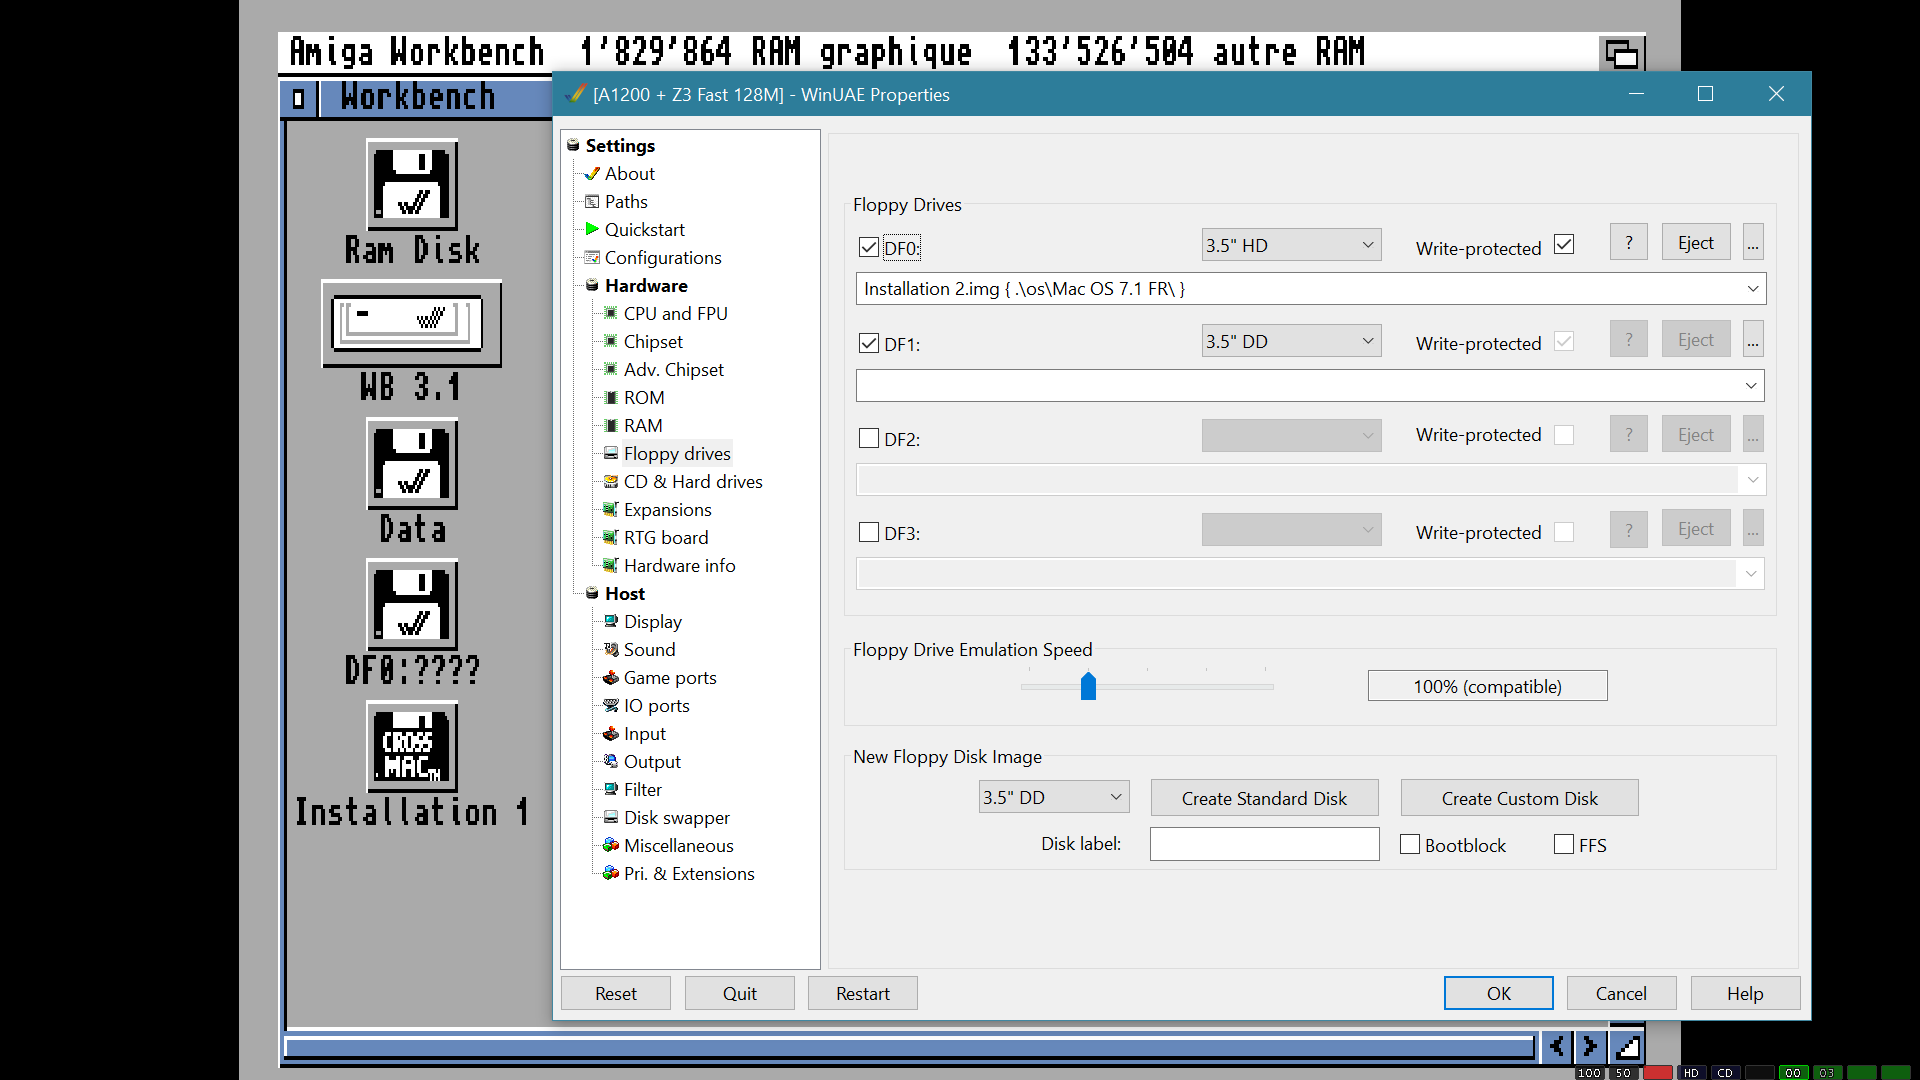The image size is (1920, 1080).
Task: Disable the DF0: drive checkbox
Action: coord(869,248)
